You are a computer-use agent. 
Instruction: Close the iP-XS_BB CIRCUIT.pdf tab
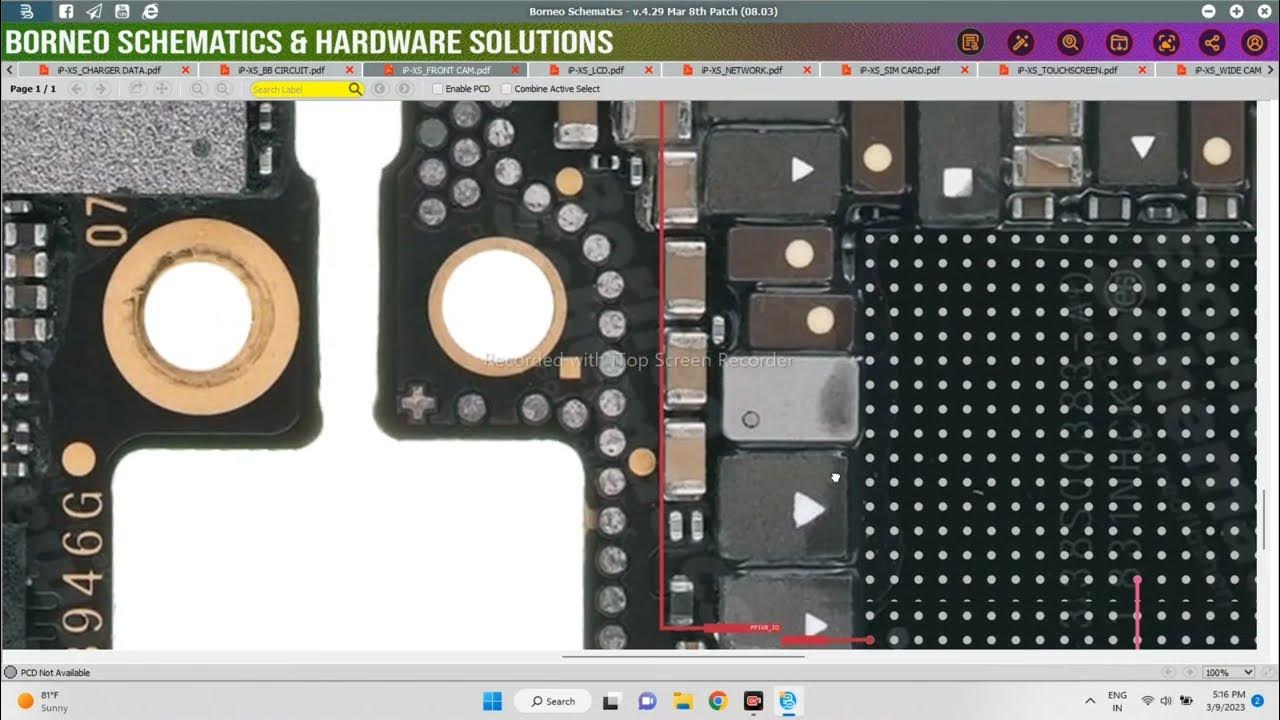point(349,70)
